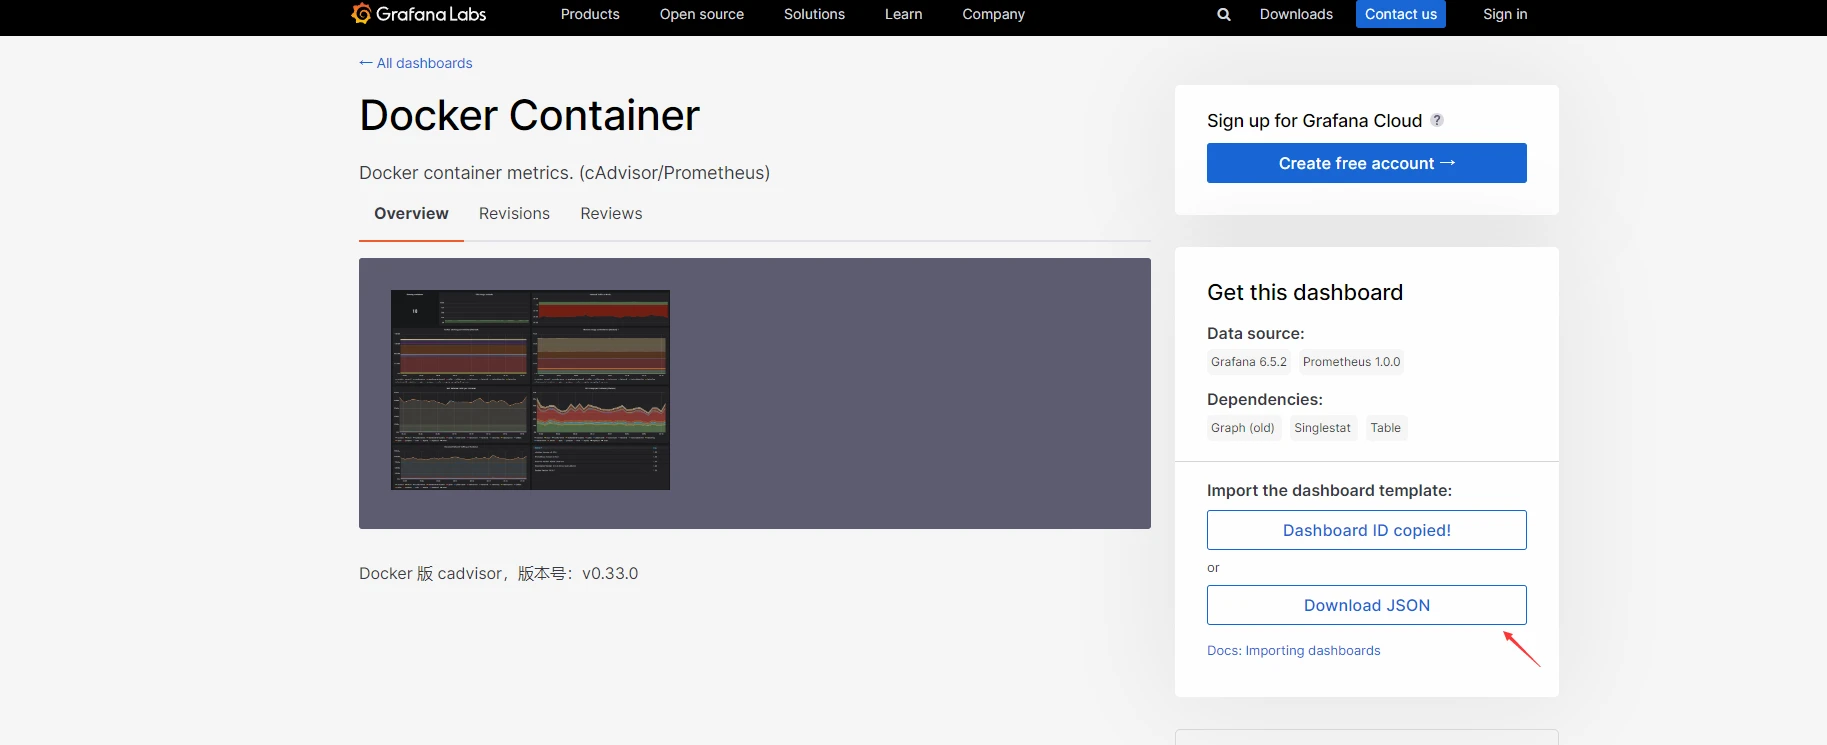Click the Graph (old) dependency tag

[x=1243, y=428]
